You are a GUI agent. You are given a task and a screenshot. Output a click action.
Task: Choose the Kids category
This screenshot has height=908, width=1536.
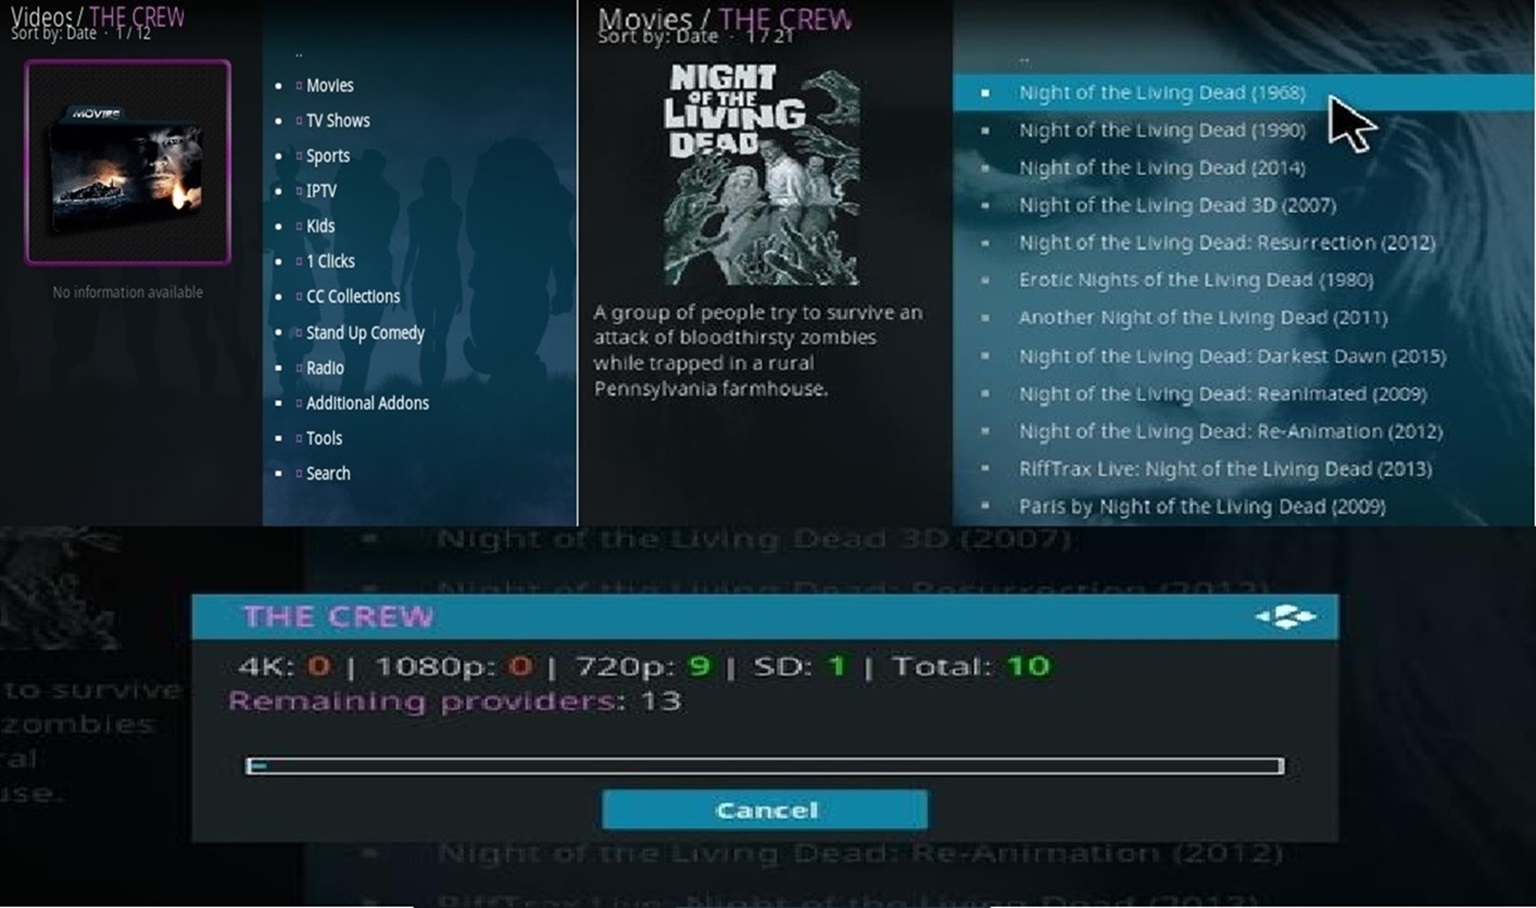point(320,226)
